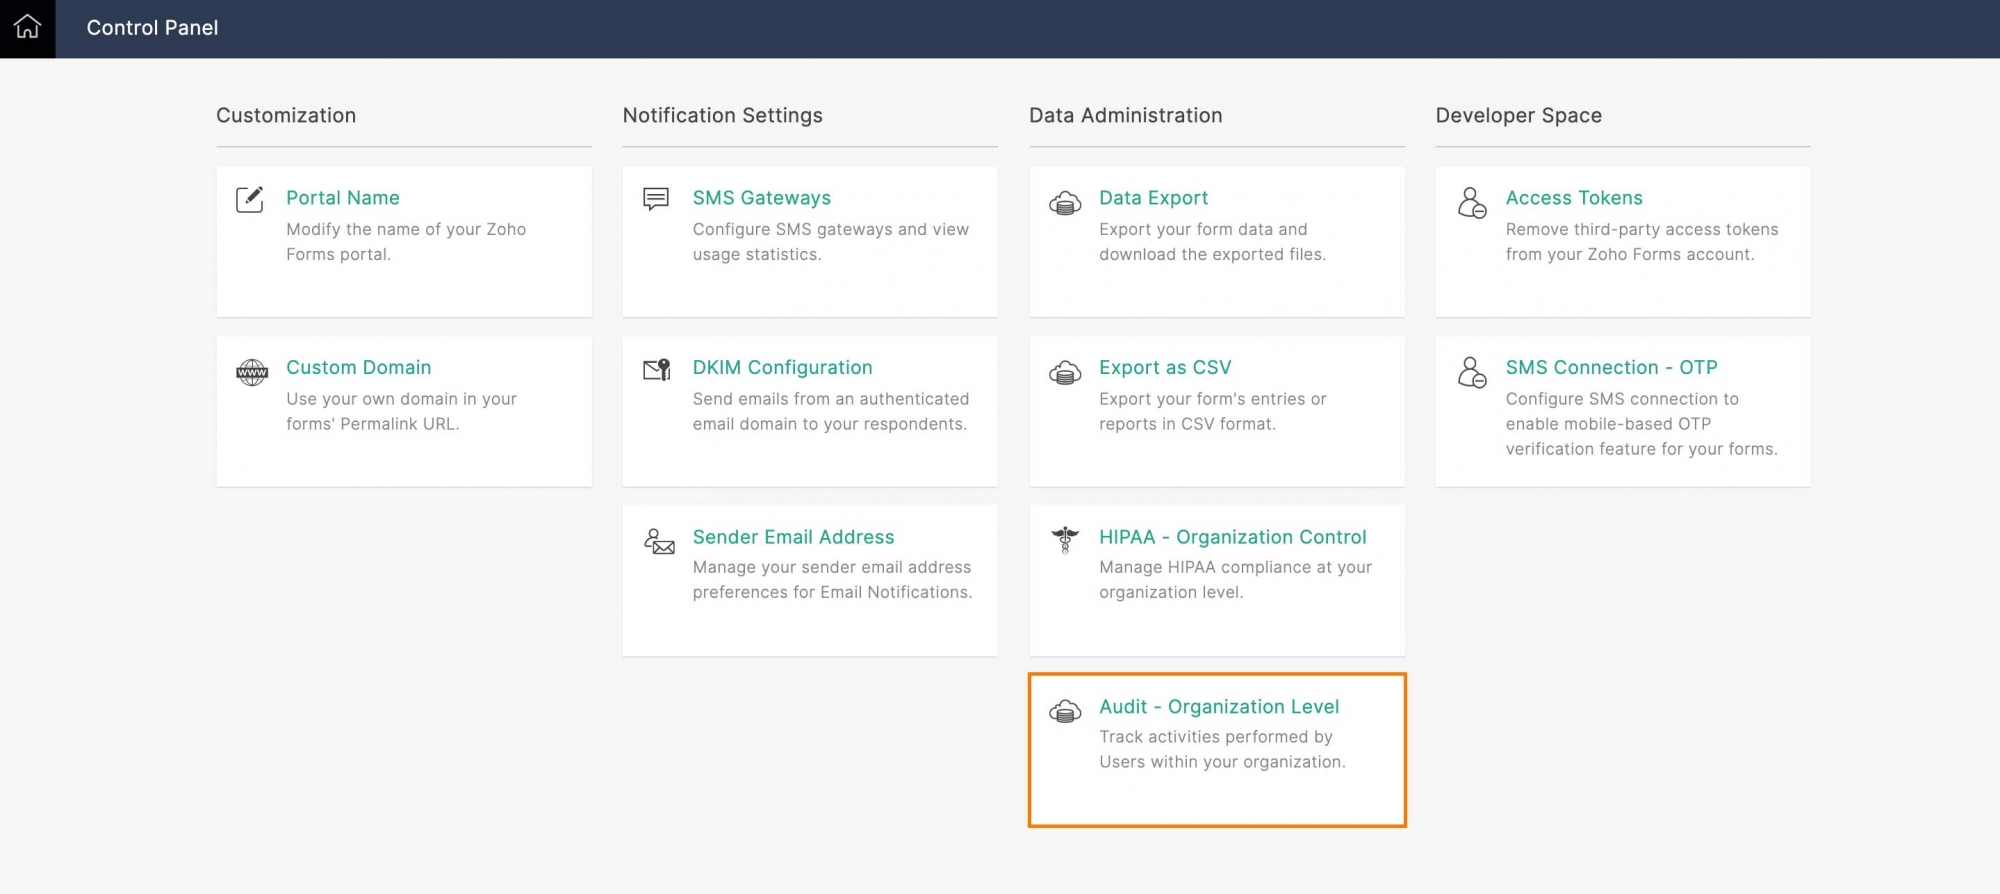Click the Export as CSV cloud icon

[1065, 372]
